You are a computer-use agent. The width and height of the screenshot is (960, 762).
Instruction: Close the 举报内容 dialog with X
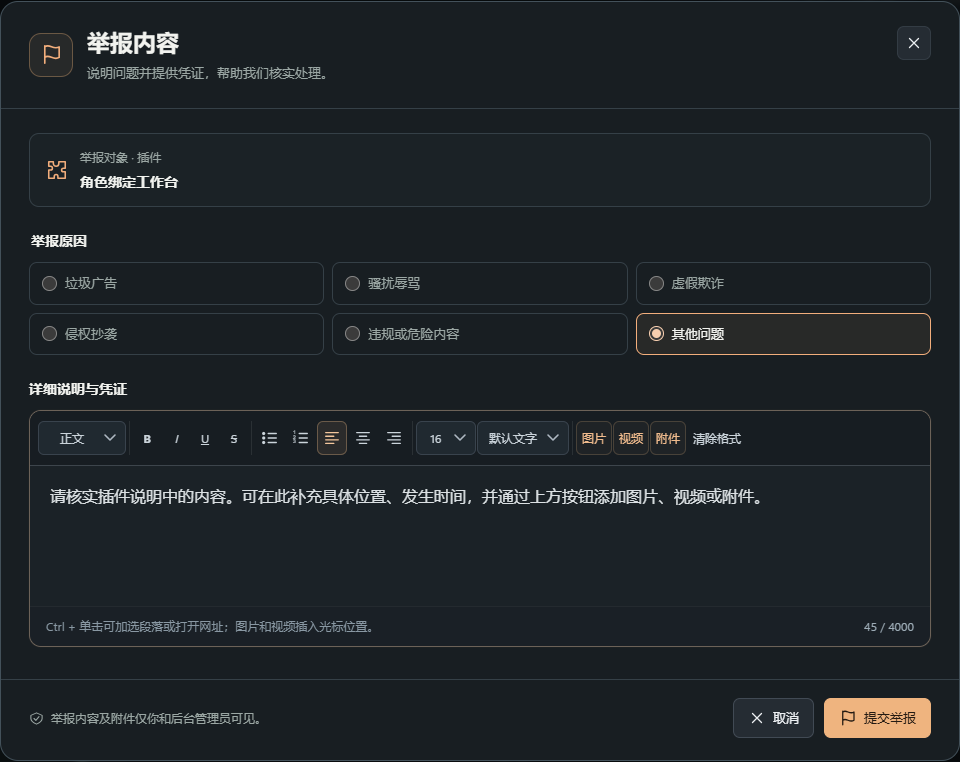[913, 43]
